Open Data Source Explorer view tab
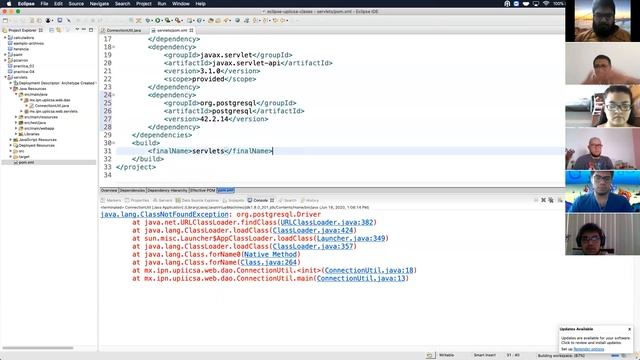The height and width of the screenshot is (360, 640). pos(198,200)
